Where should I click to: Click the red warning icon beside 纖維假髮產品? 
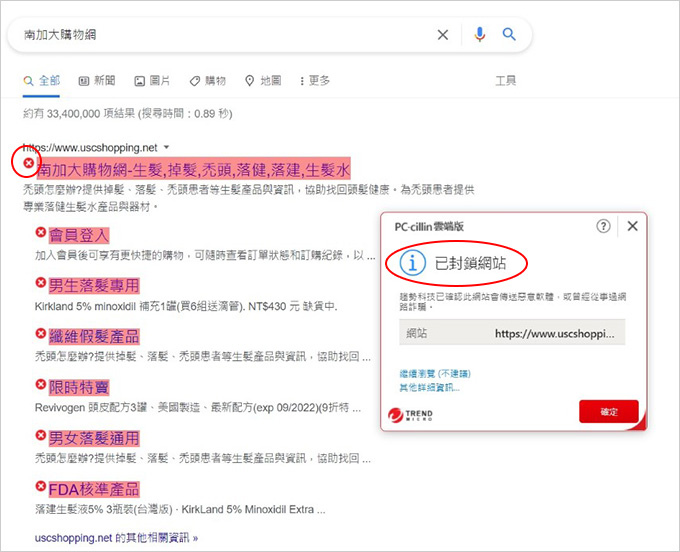(x=41, y=333)
